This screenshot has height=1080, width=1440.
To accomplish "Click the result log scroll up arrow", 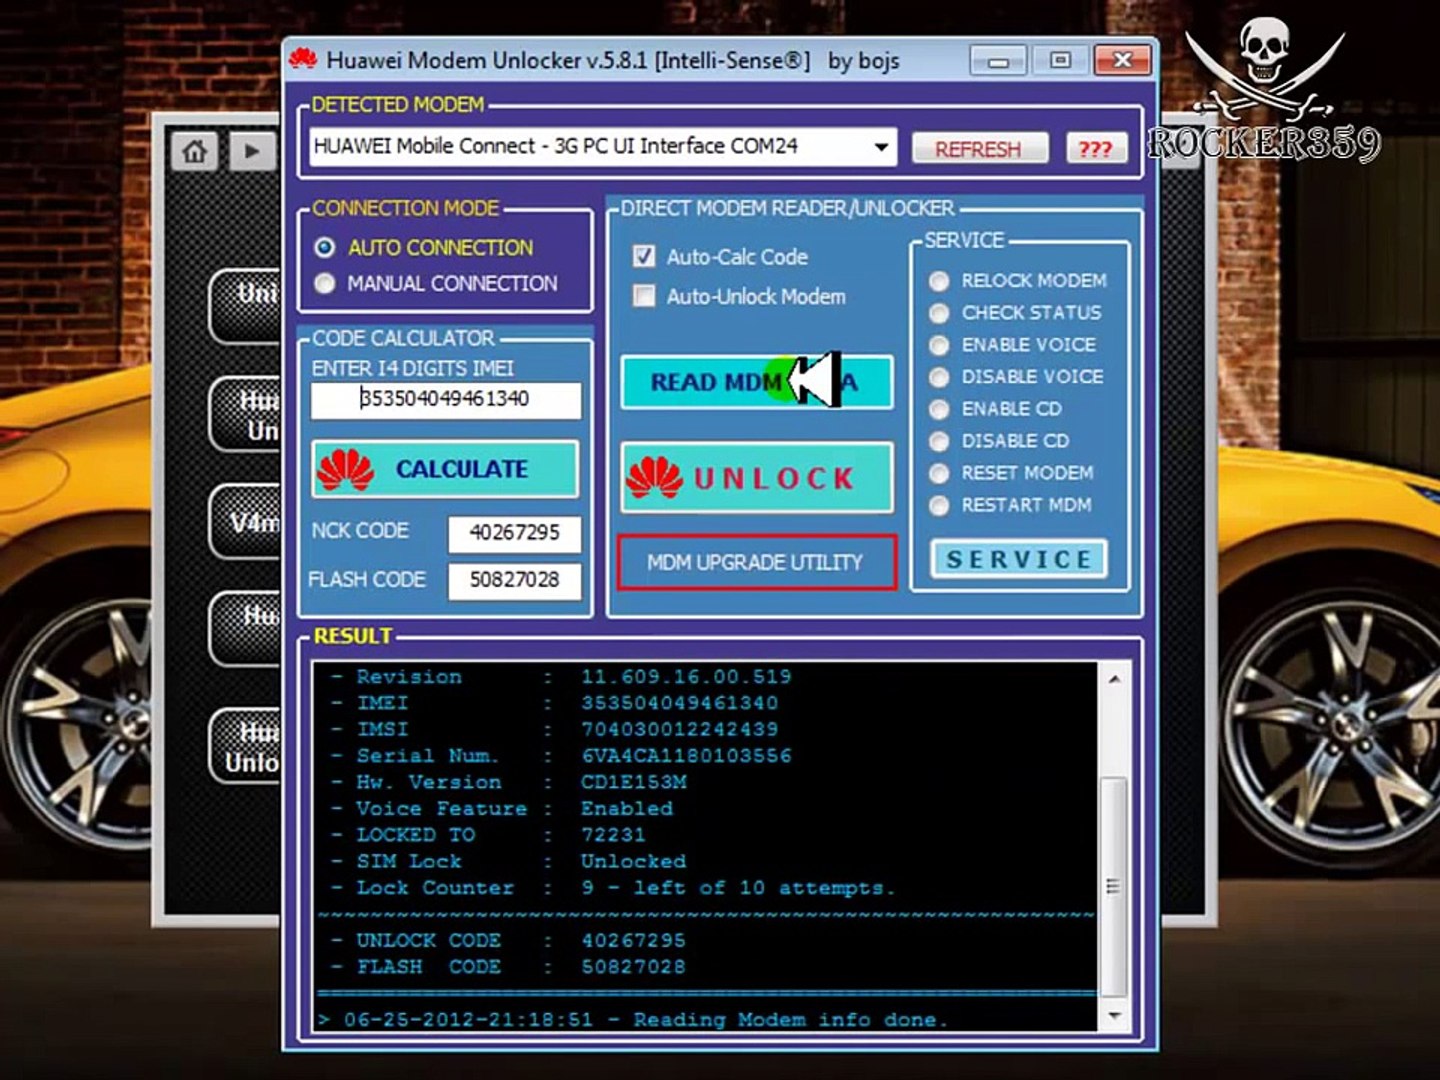I will pyautogui.click(x=1115, y=679).
